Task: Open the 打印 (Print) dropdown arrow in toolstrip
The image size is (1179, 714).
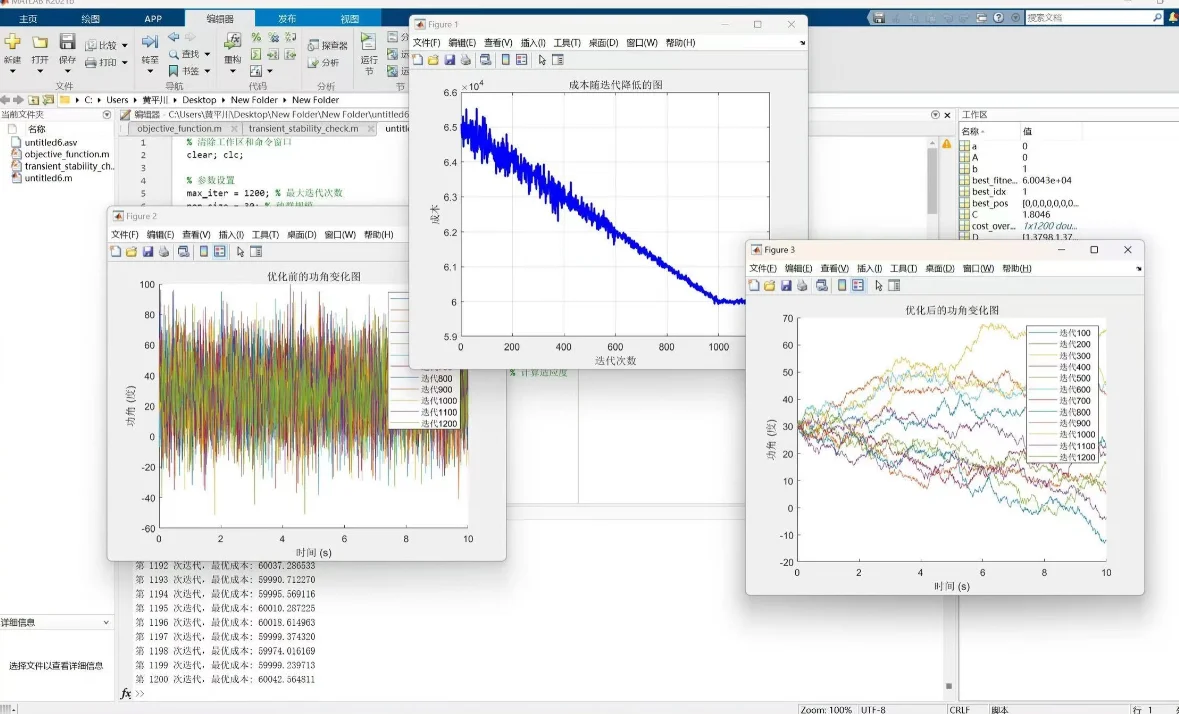Action: point(125,63)
